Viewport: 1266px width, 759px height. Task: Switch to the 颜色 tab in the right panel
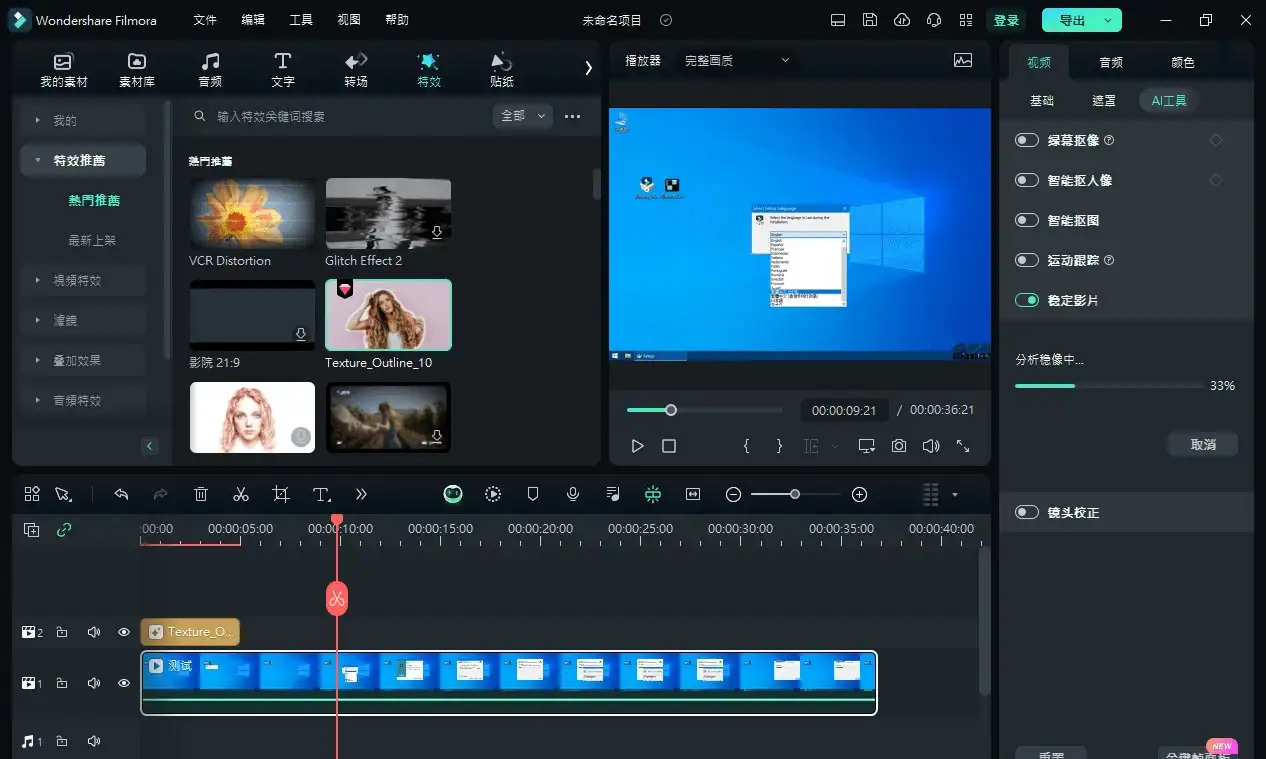click(x=1181, y=61)
